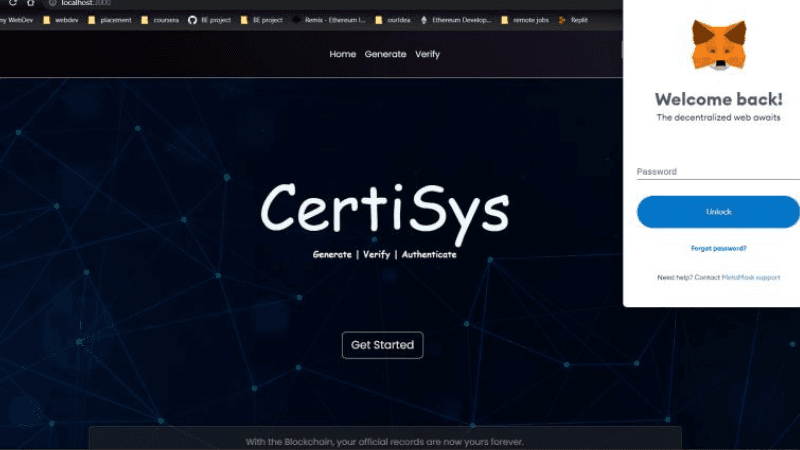The height and width of the screenshot is (450, 800).
Task: Click the Forgot password link
Action: point(718,248)
